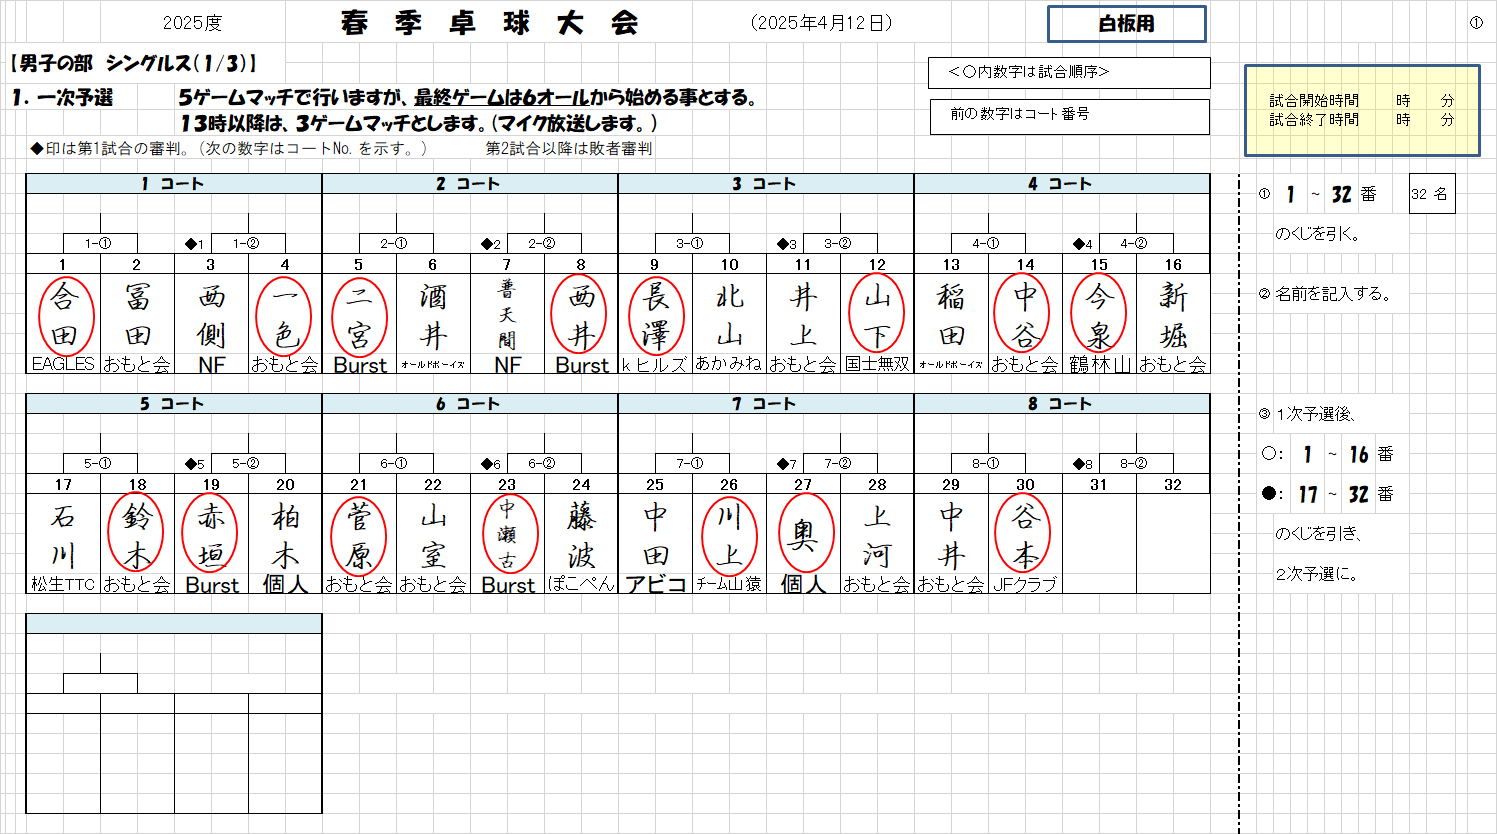Click the 32 名 count box
The width and height of the screenshot is (1497, 834).
(x=1431, y=194)
